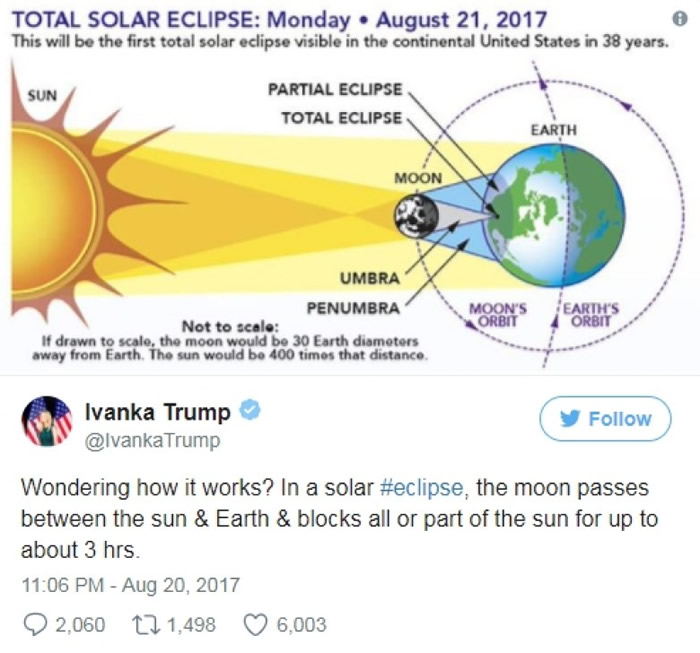Screen dimensions: 700x653
Task: Click the PENUMBRA label in the diagram
Action: tap(353, 306)
